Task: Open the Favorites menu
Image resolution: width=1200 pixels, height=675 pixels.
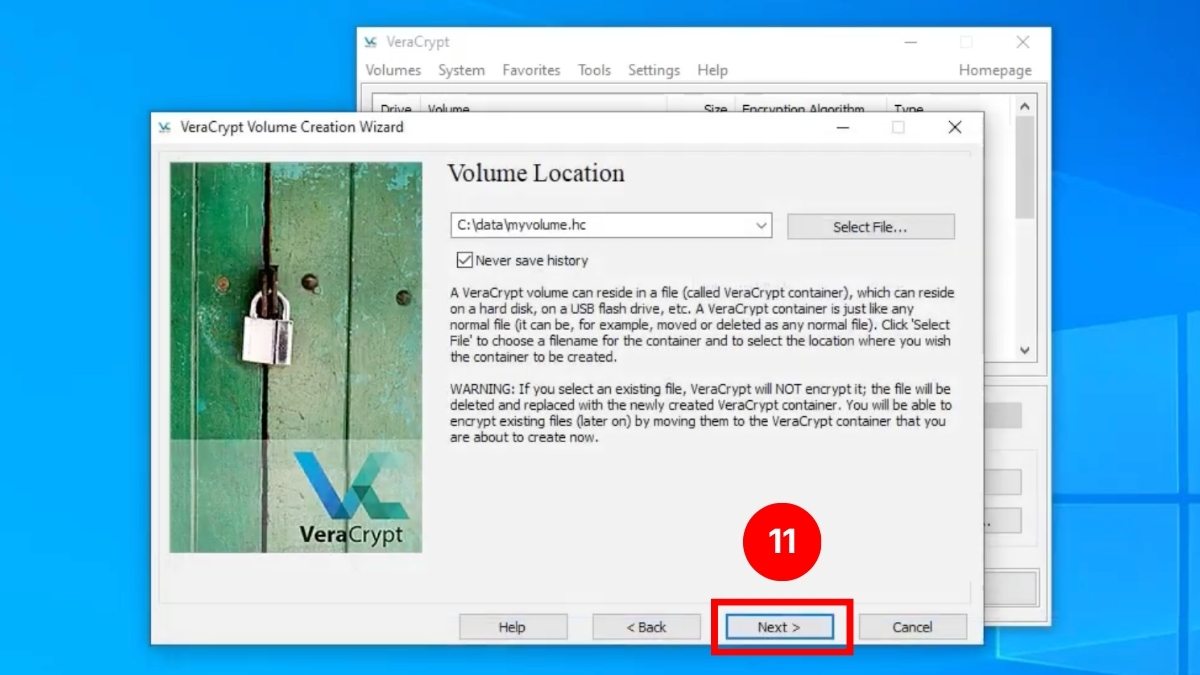Action: coord(531,70)
